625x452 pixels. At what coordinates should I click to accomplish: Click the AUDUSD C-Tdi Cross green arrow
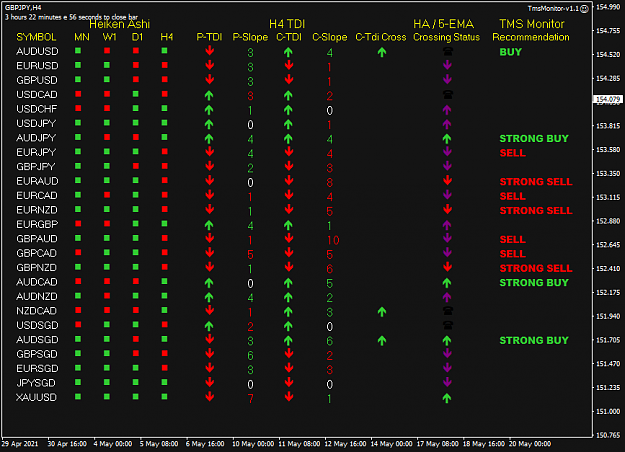click(382, 52)
